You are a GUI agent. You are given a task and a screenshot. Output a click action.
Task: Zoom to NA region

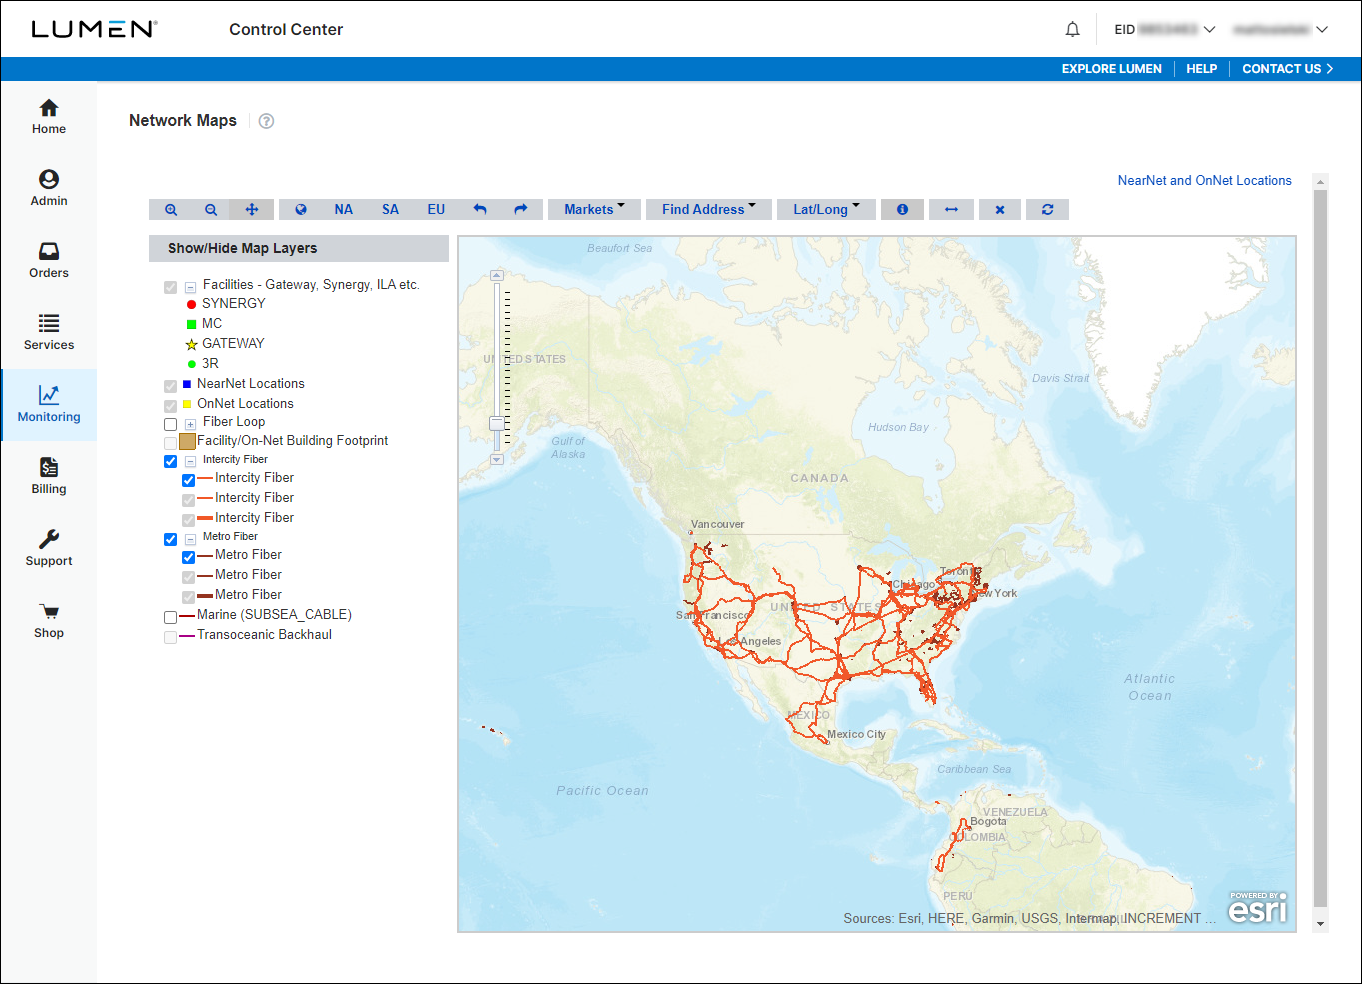[344, 210]
